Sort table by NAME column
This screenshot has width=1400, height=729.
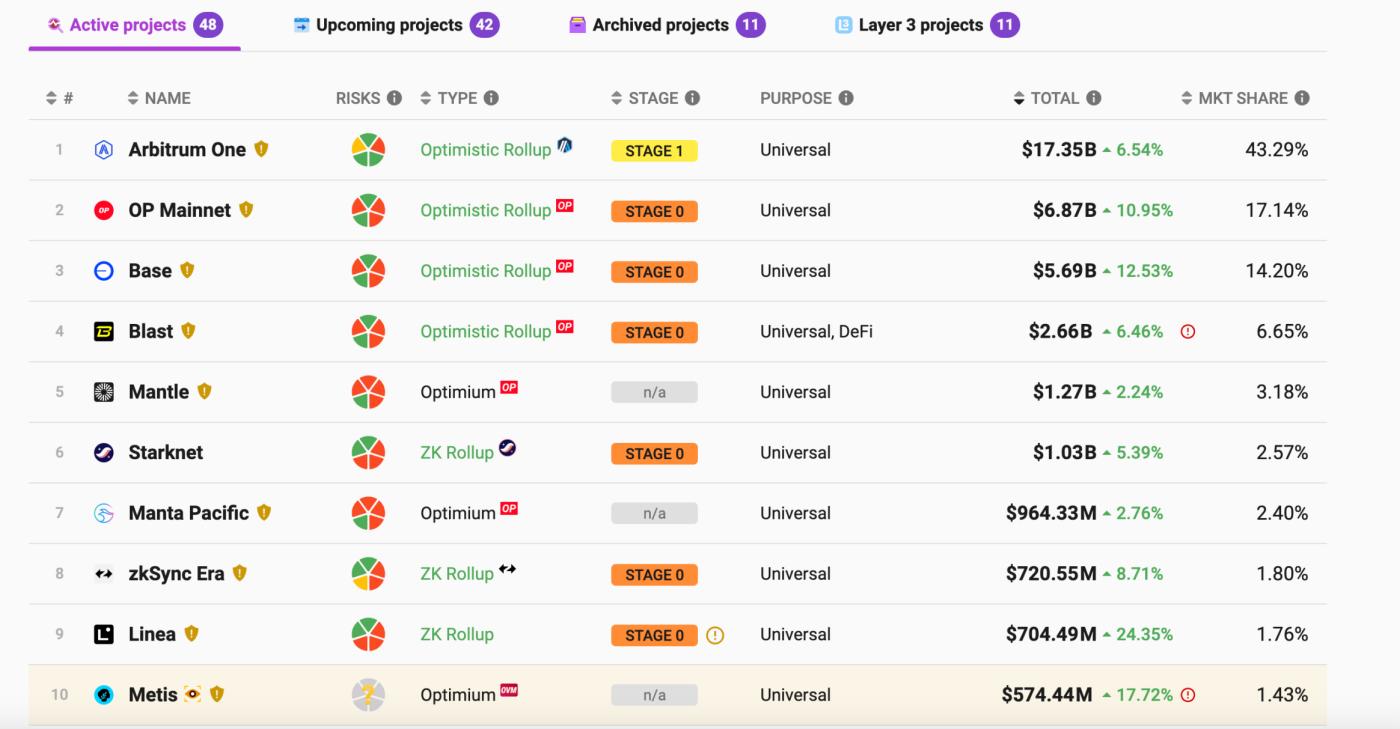158,98
